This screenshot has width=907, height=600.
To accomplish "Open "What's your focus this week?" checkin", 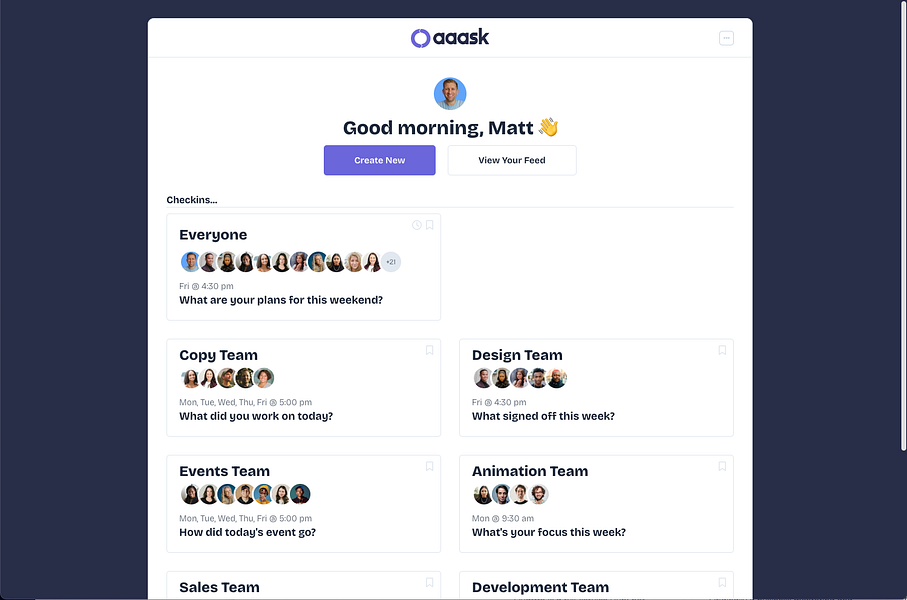I will point(548,532).
